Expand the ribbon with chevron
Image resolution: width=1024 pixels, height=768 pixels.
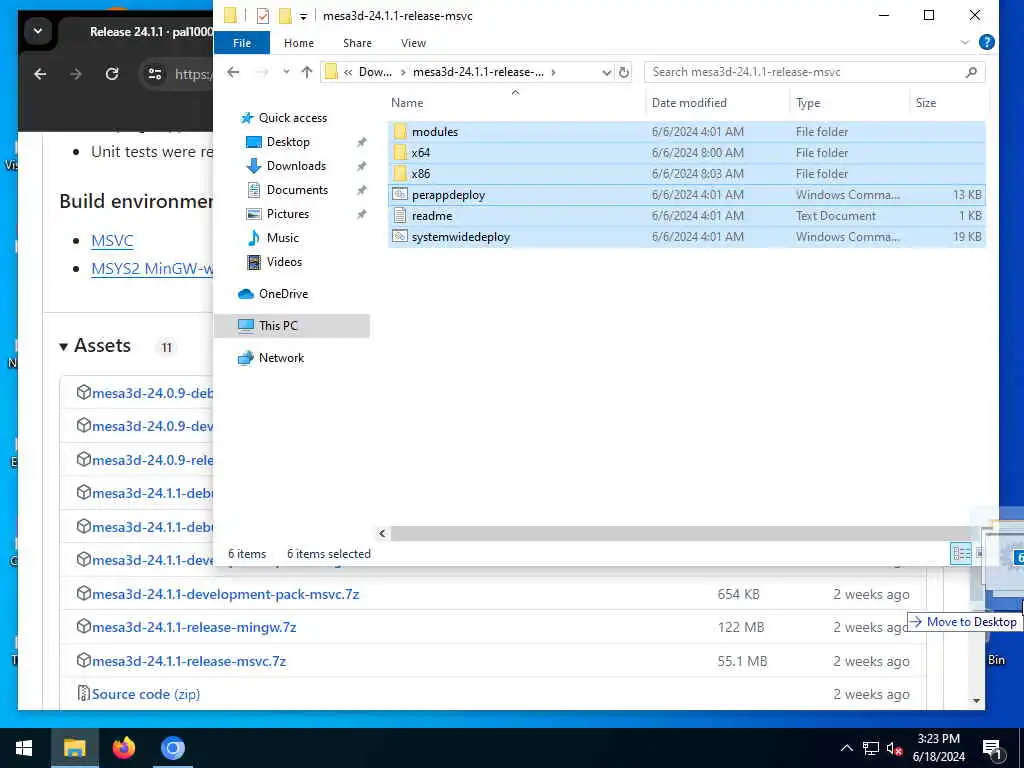coord(965,42)
